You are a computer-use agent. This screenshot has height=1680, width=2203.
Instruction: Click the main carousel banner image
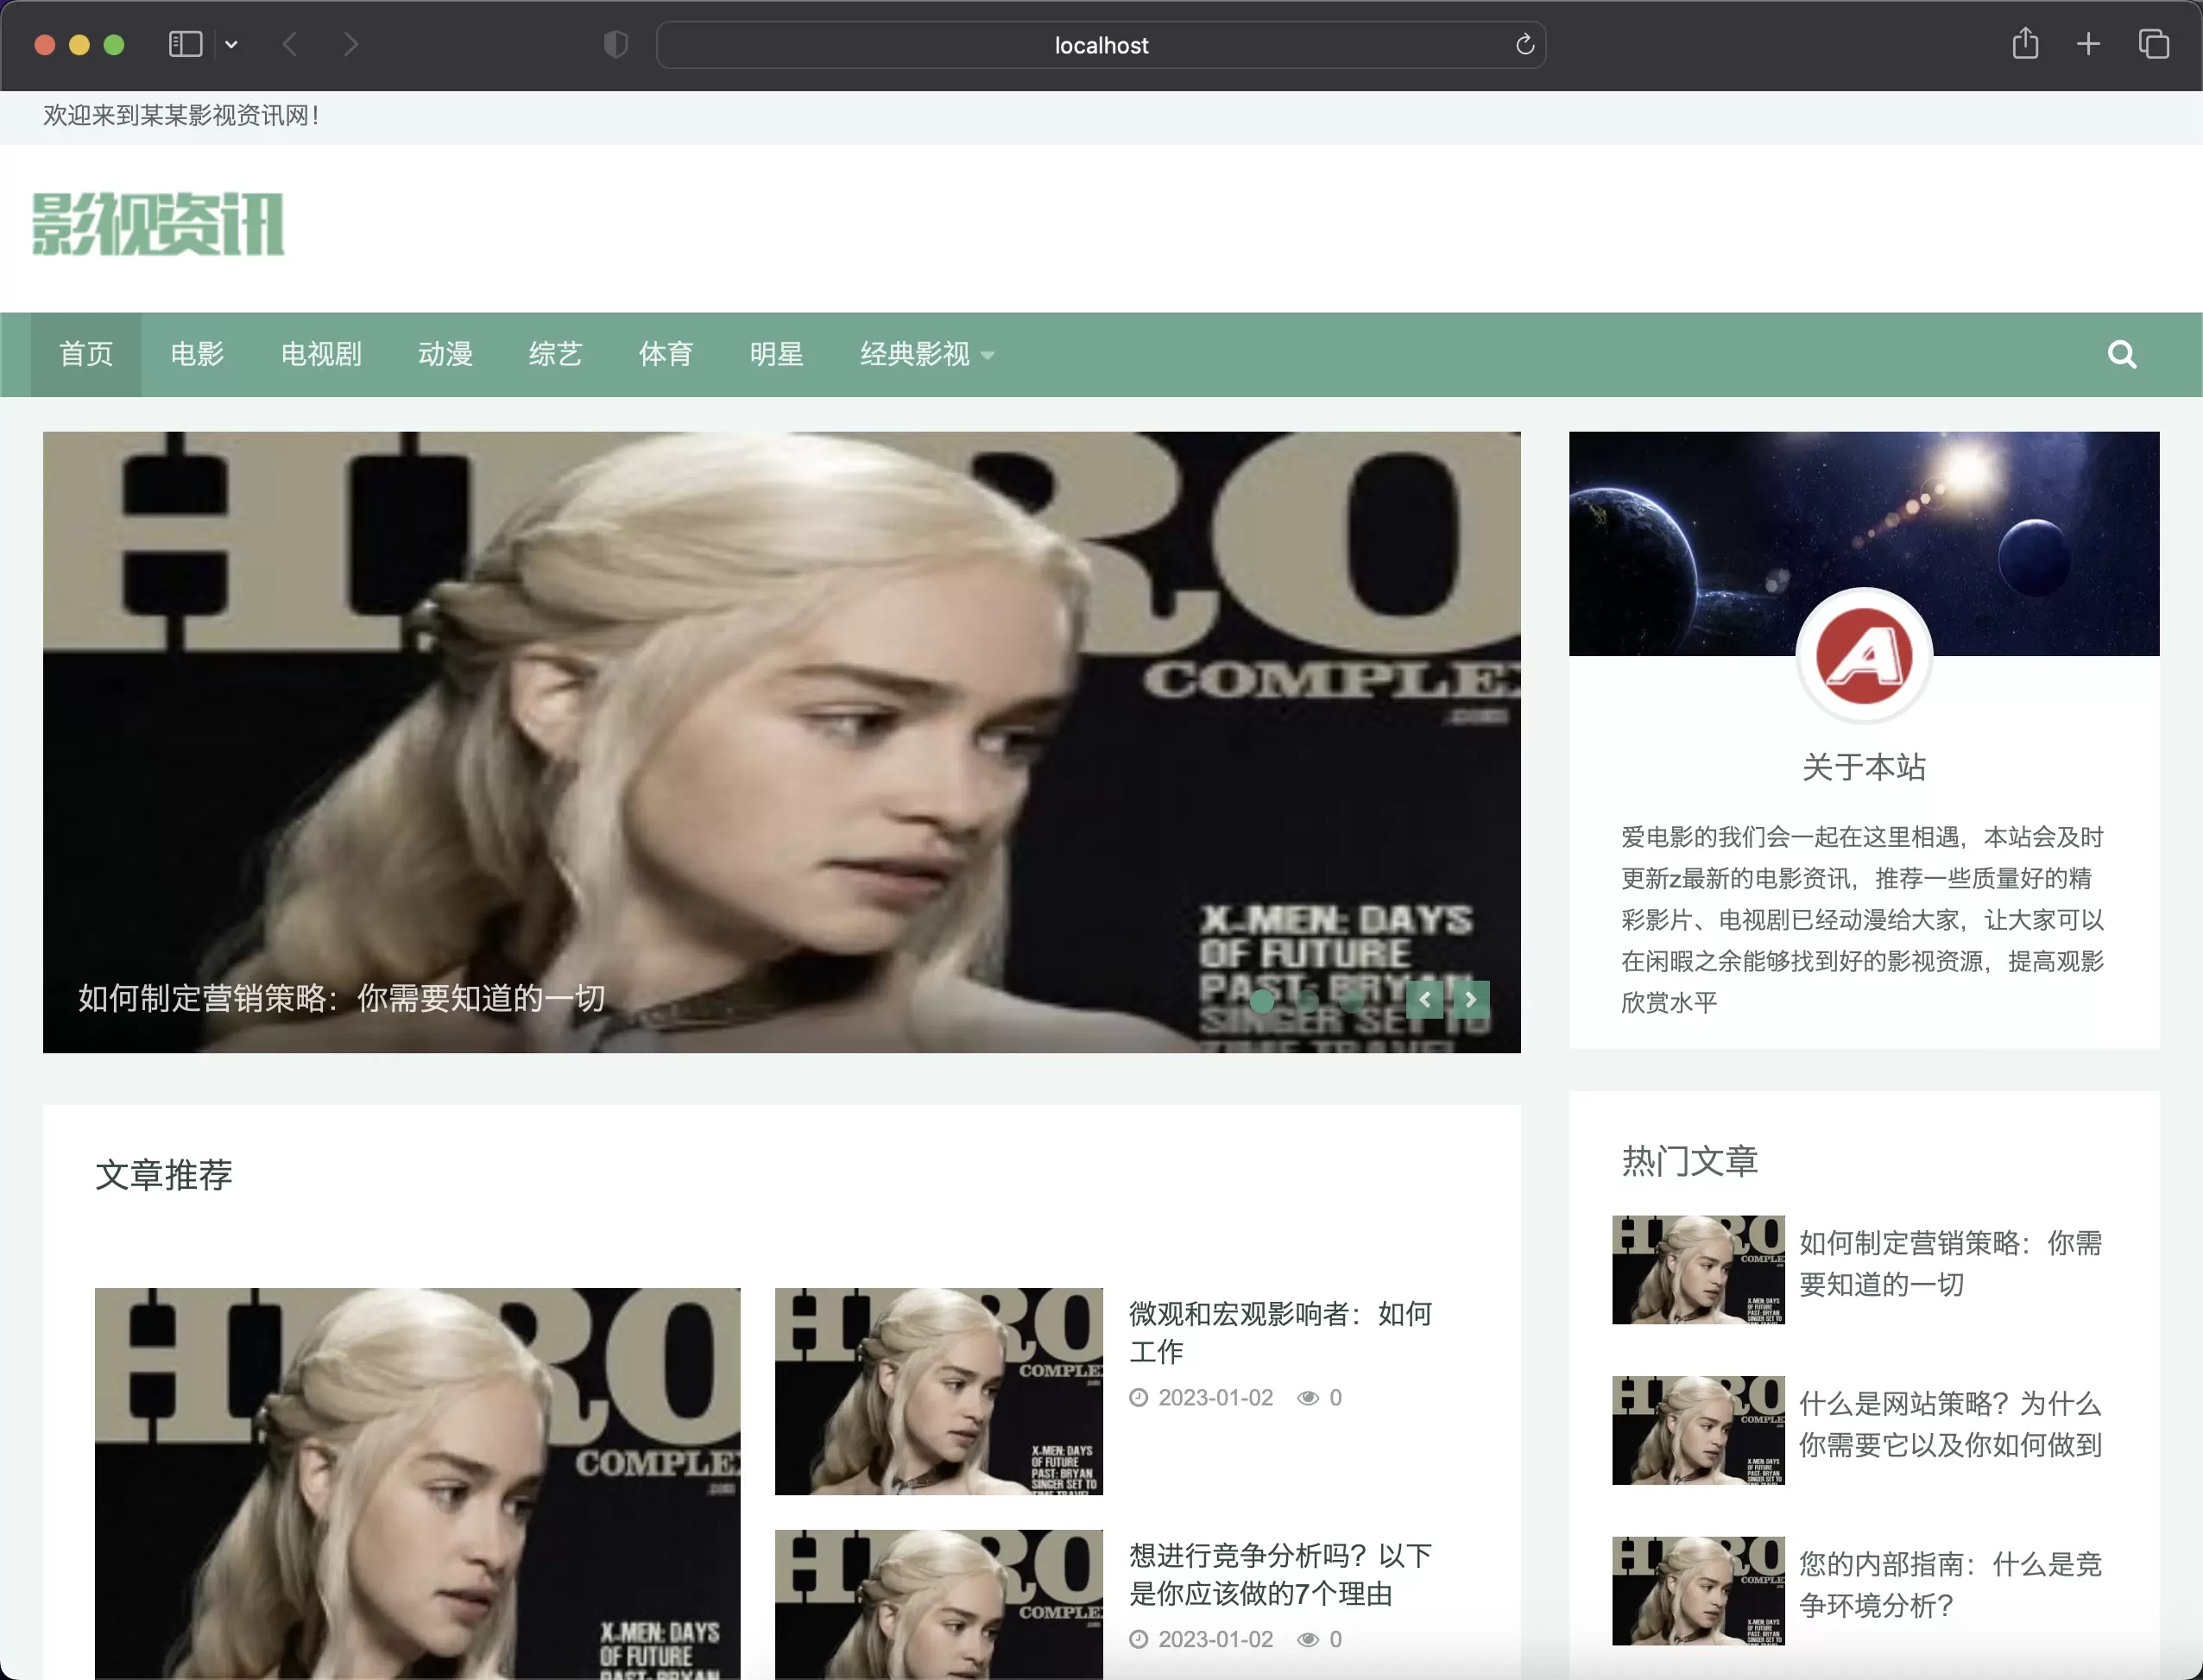coord(781,742)
